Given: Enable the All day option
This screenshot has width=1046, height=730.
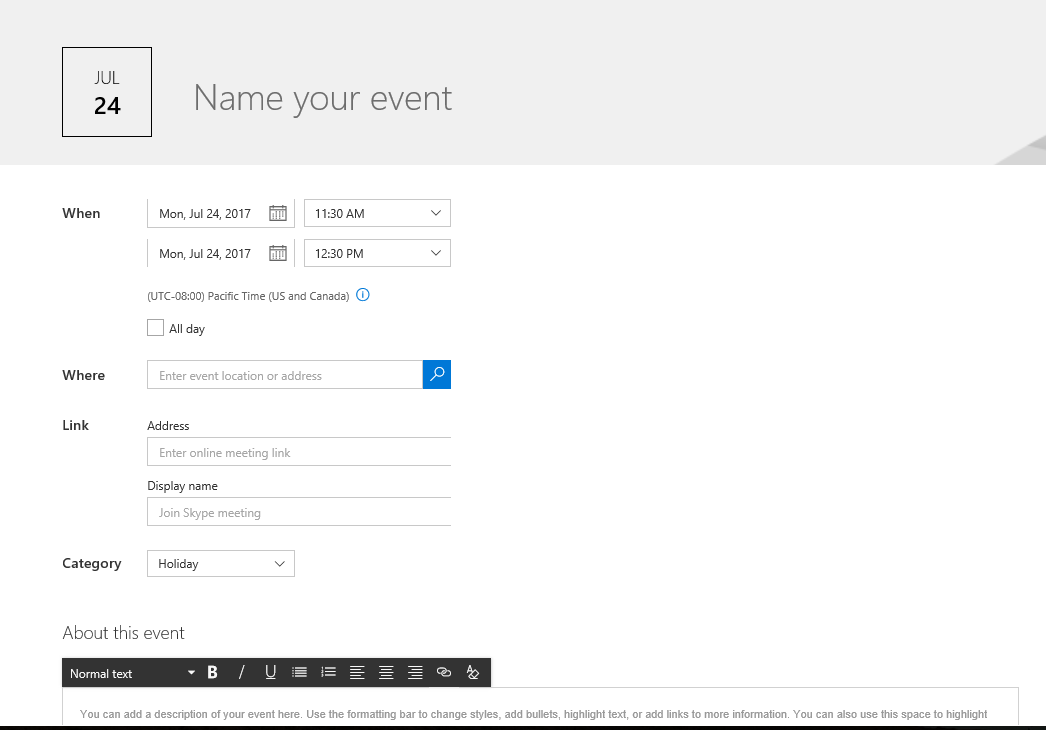Looking at the screenshot, I should [x=155, y=327].
